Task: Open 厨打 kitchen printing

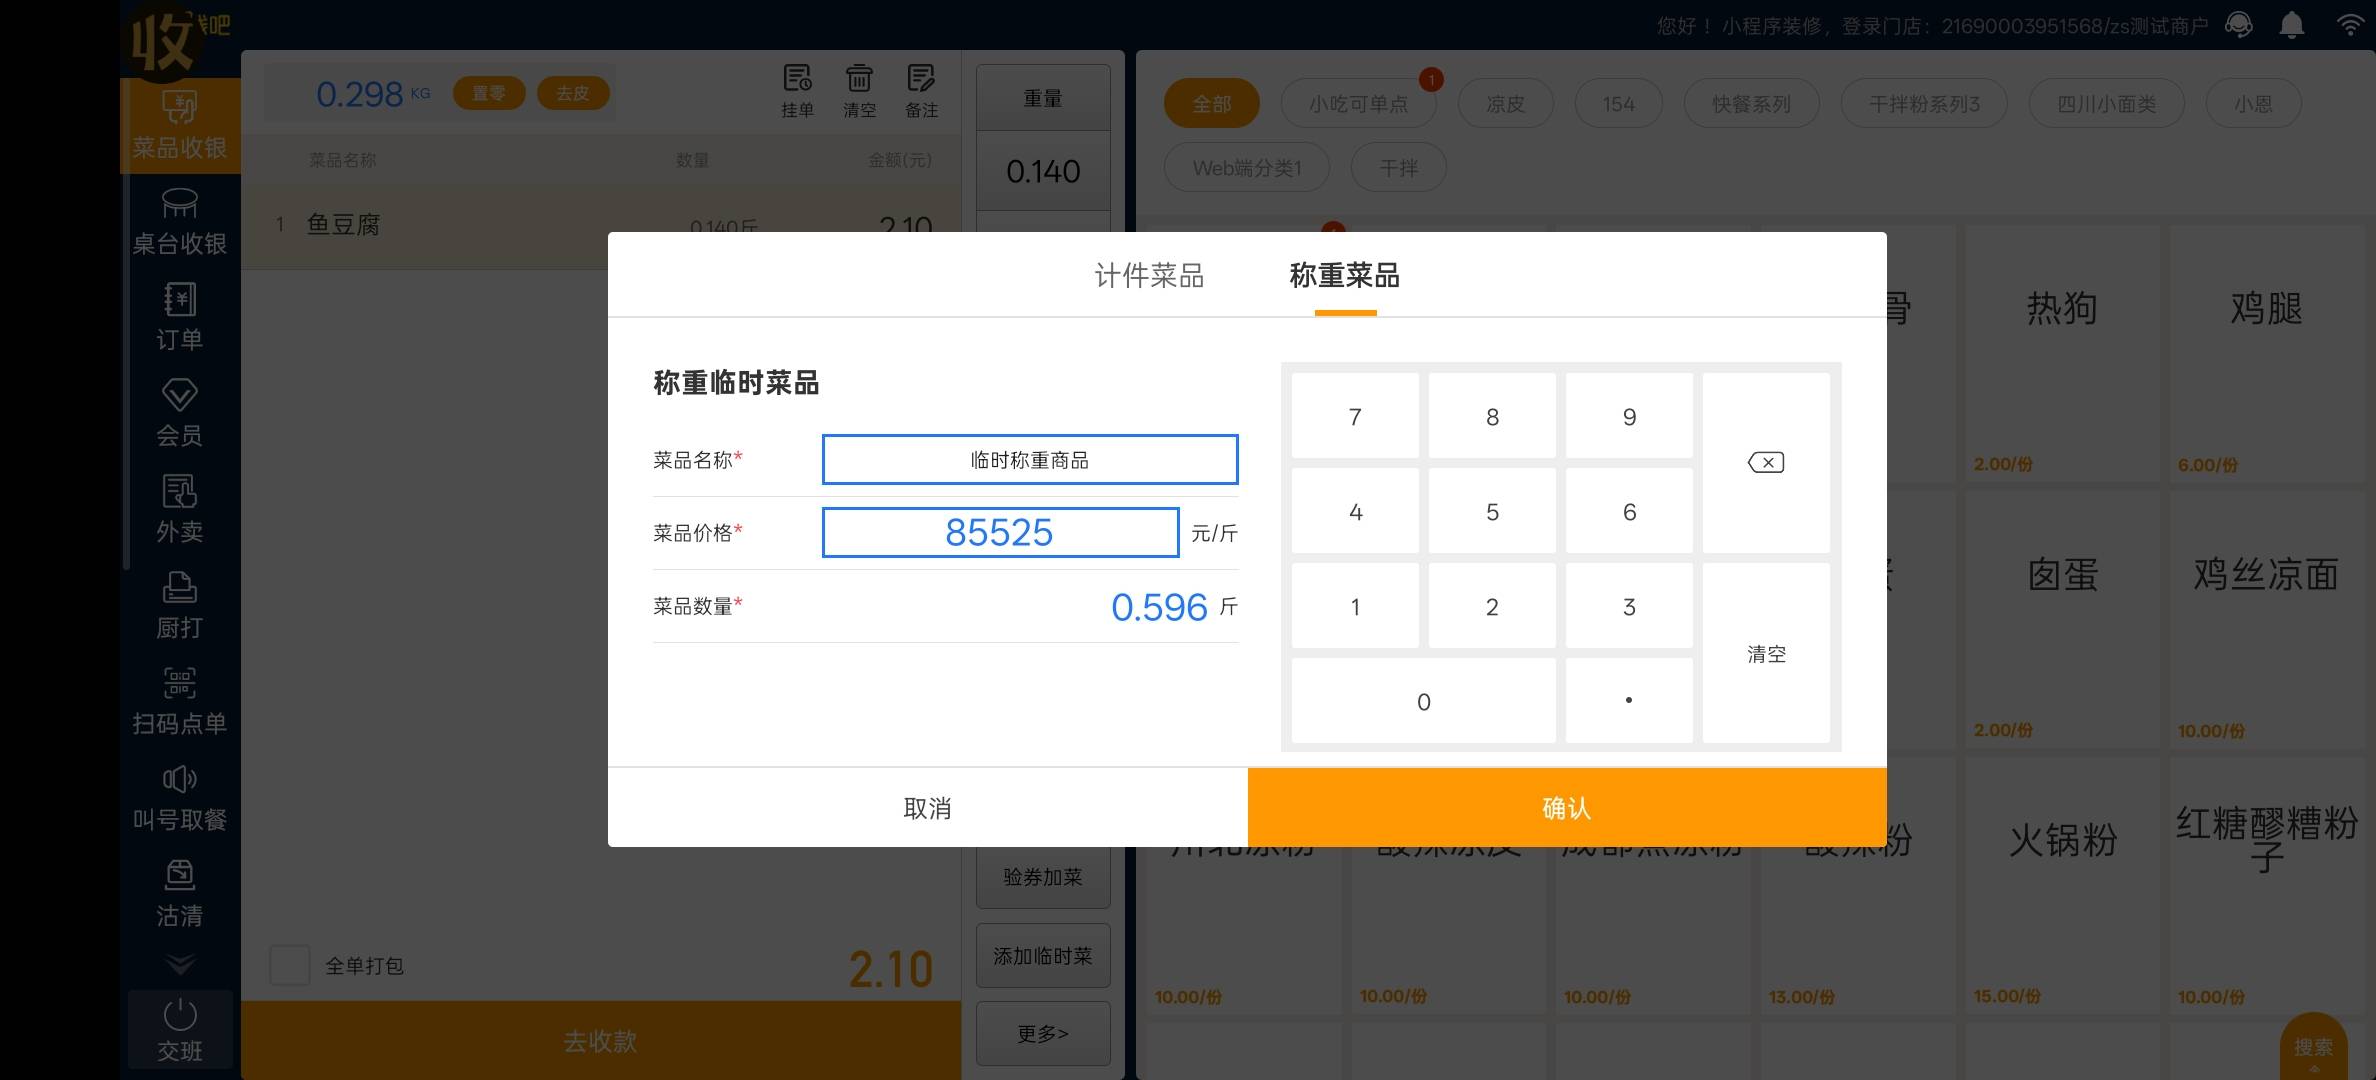Action: click(180, 606)
